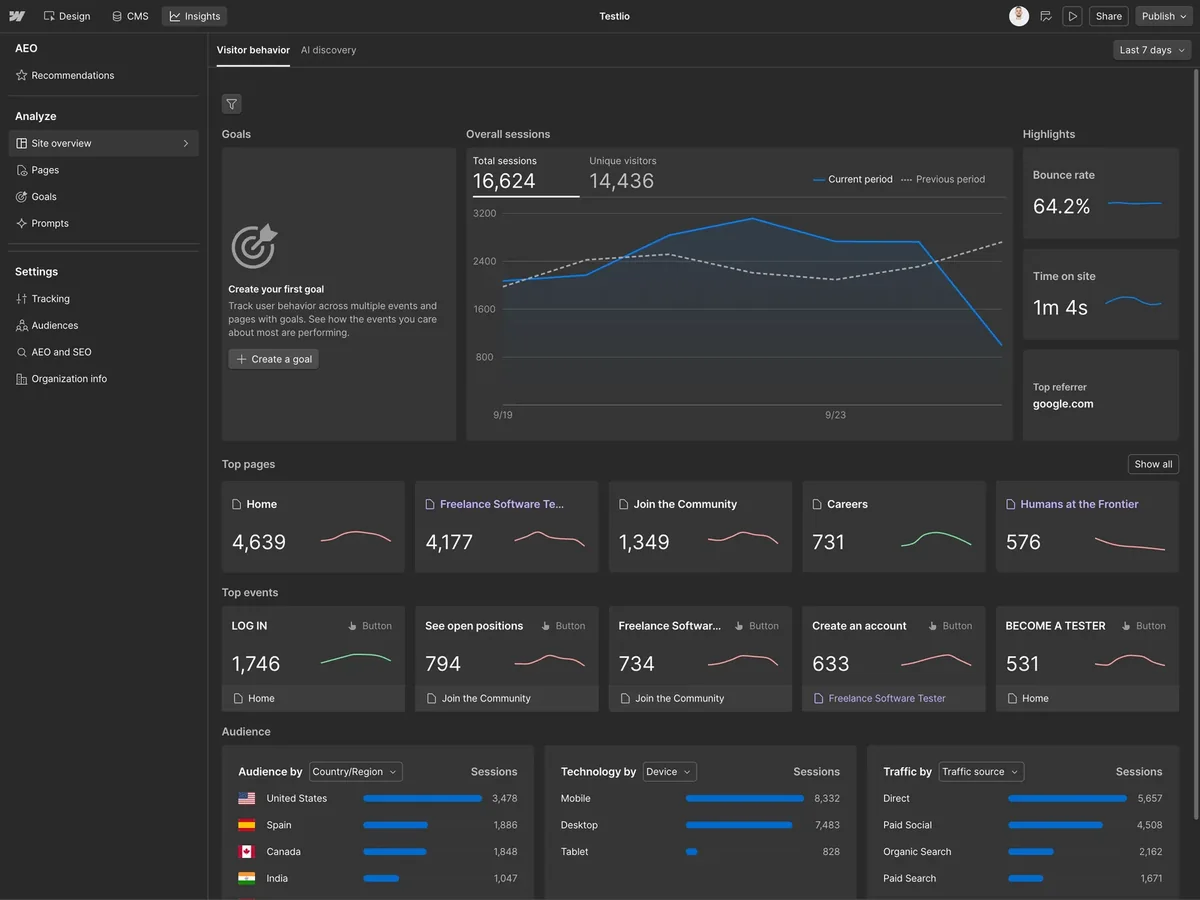
Task: Open the Design mode tab
Action: pyautogui.click(x=67, y=16)
